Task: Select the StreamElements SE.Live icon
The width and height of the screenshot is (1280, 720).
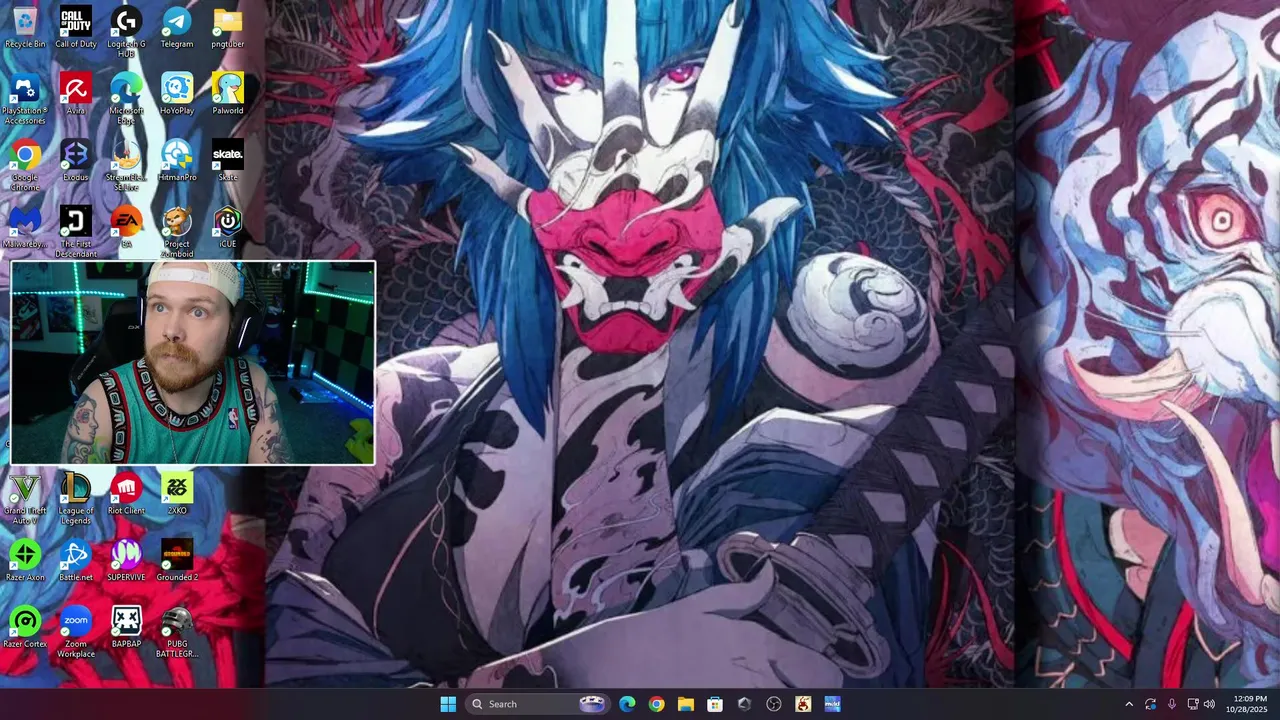Action: 126,166
